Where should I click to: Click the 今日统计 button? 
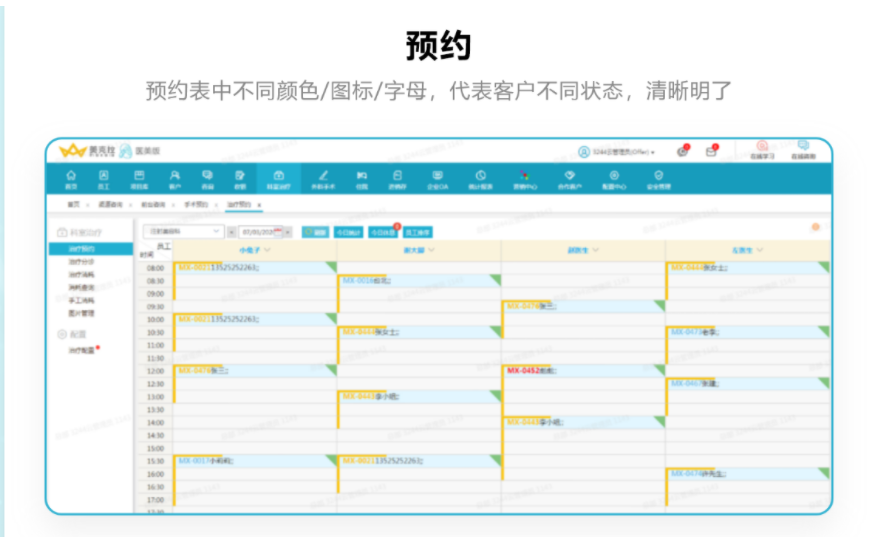pyautogui.click(x=349, y=232)
